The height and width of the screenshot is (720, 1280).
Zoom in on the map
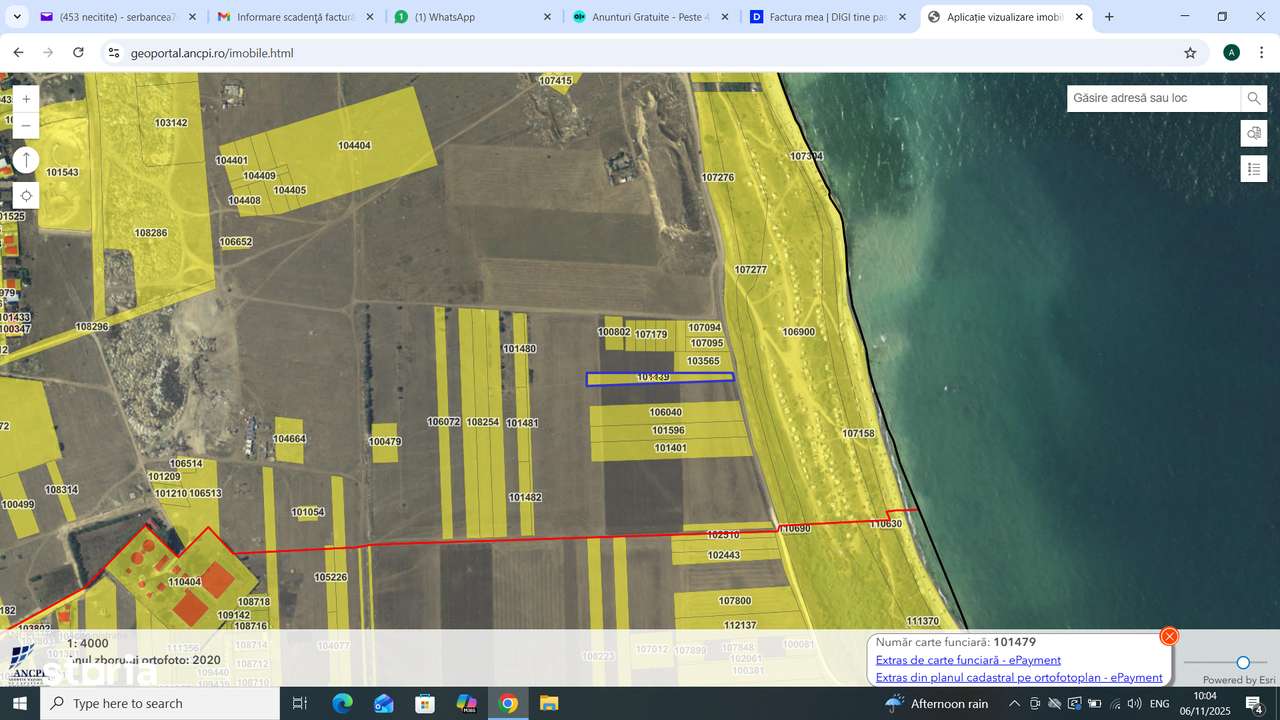(26, 99)
